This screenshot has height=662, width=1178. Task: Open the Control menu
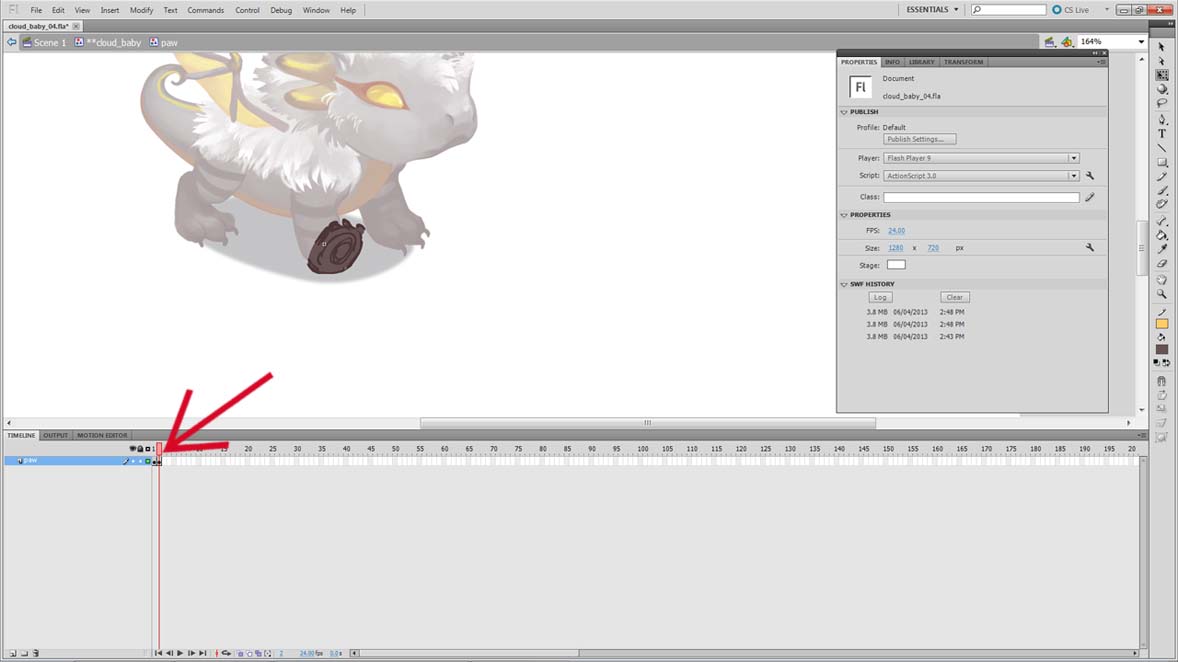[x=247, y=11]
